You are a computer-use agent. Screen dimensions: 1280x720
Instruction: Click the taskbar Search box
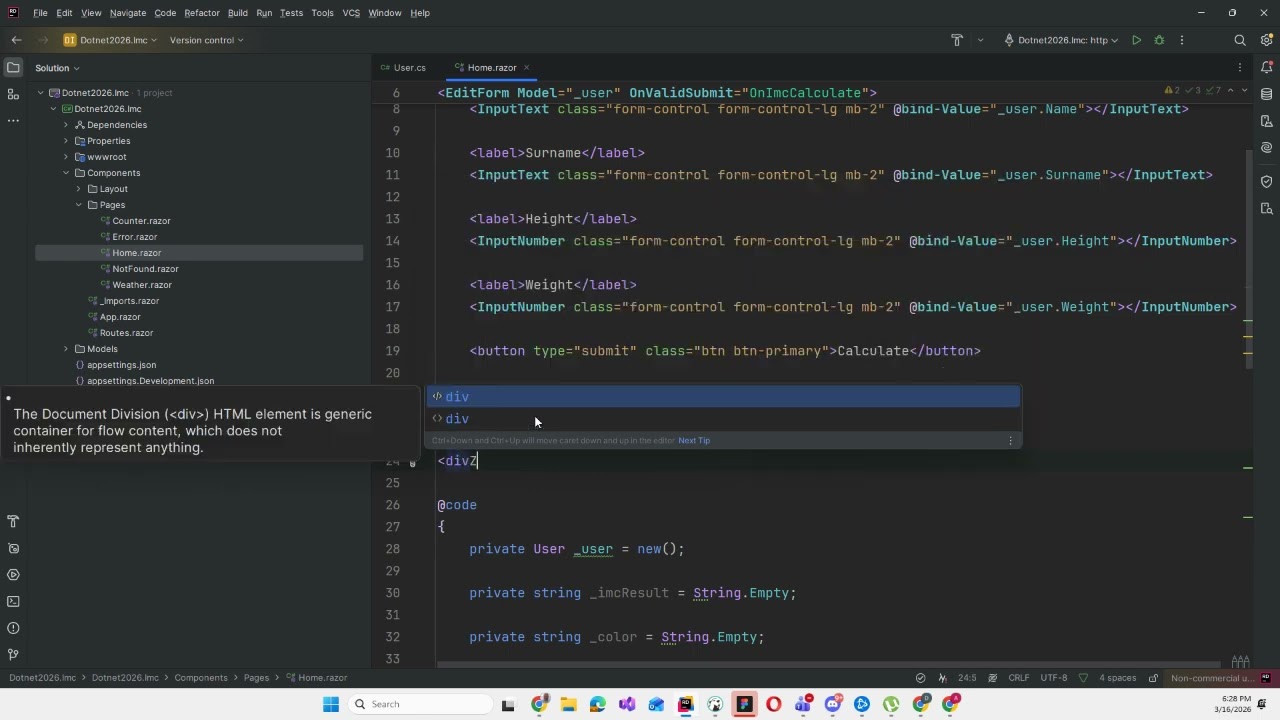coord(420,704)
